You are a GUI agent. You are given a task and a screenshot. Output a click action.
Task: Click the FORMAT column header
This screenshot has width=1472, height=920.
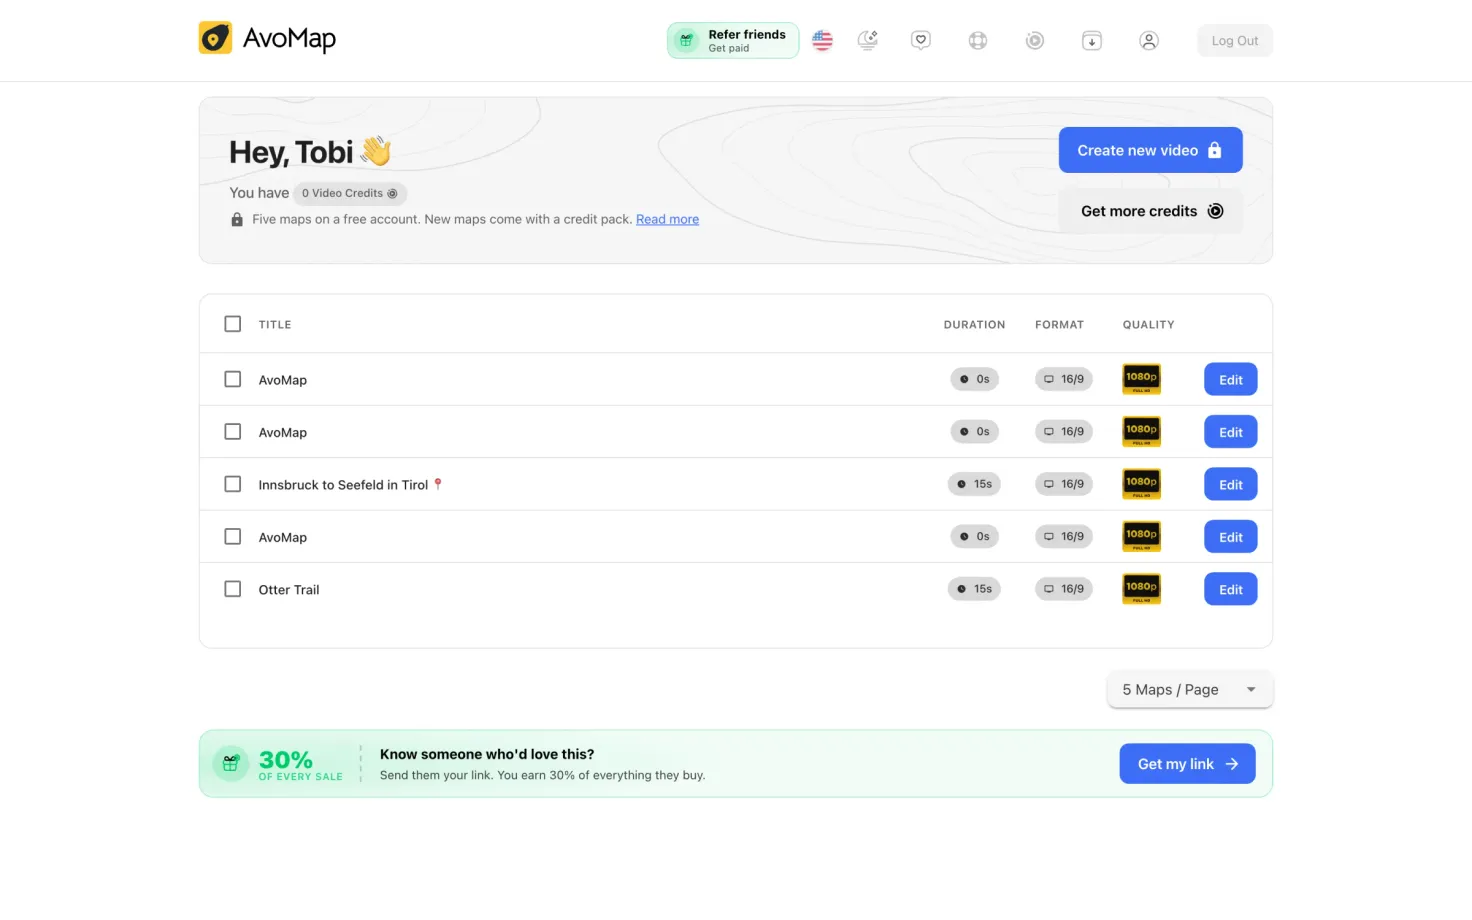click(1060, 325)
